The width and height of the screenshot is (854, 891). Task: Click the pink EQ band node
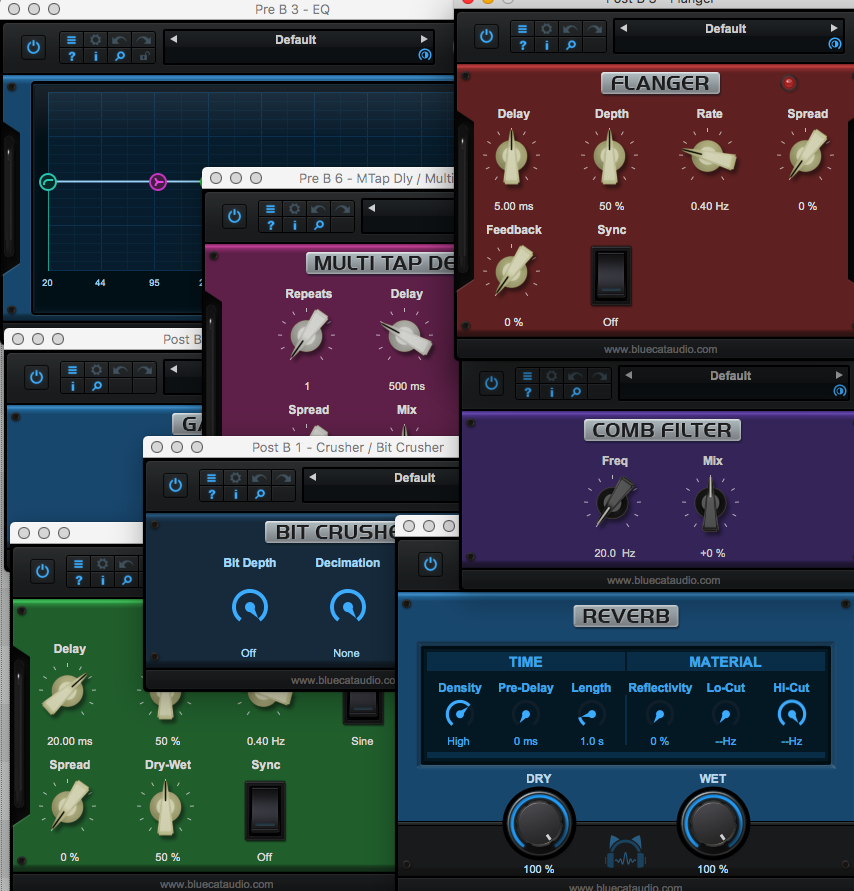(158, 181)
